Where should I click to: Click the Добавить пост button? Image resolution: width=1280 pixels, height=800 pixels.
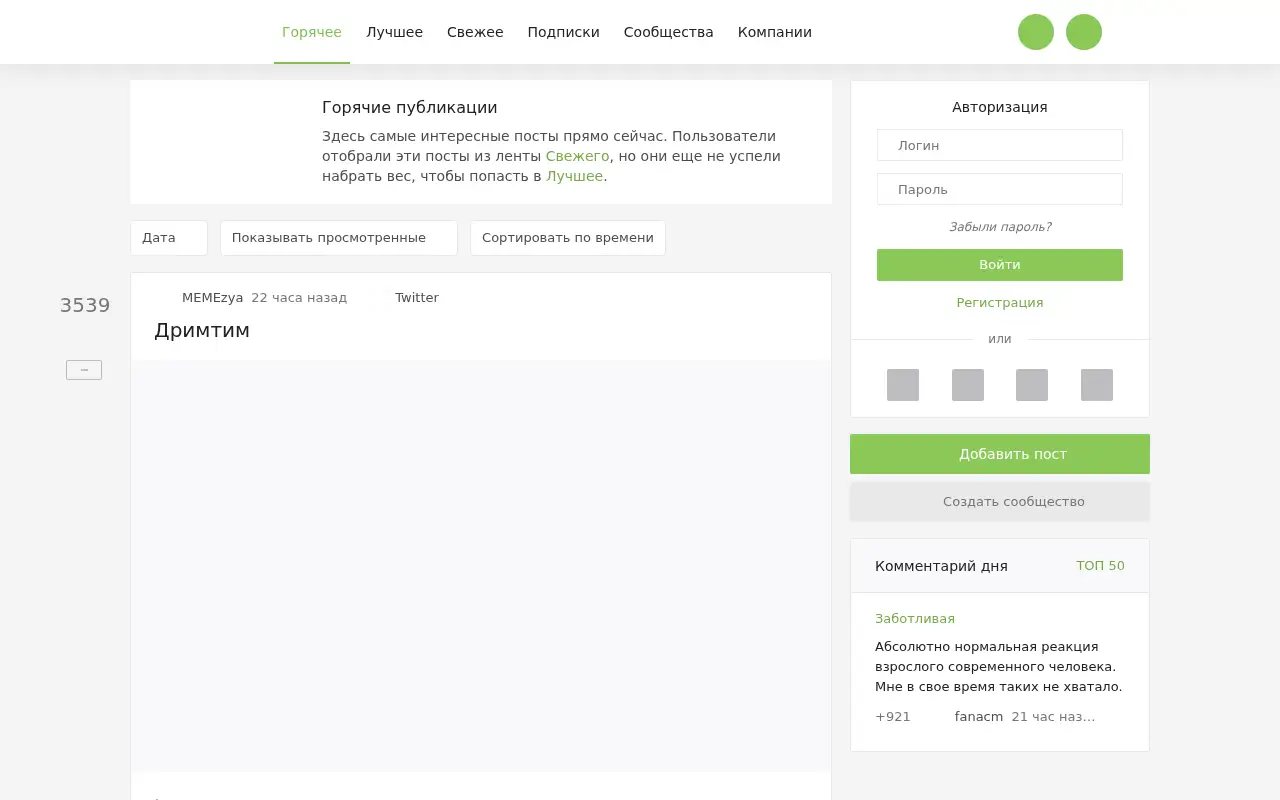1000,454
